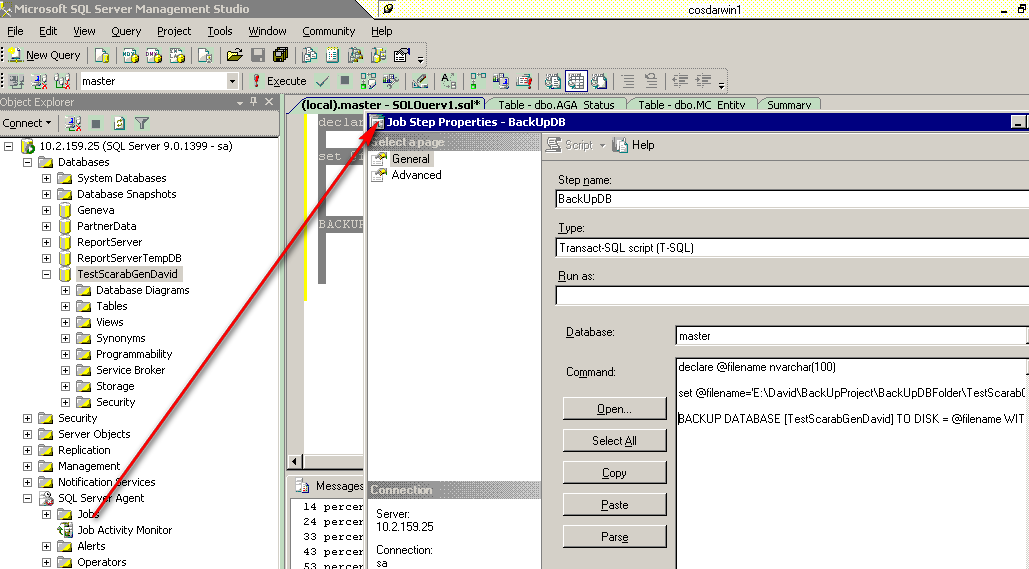
Task: Switch to Table - dbo.AGA_Status tab
Action: coord(556,105)
